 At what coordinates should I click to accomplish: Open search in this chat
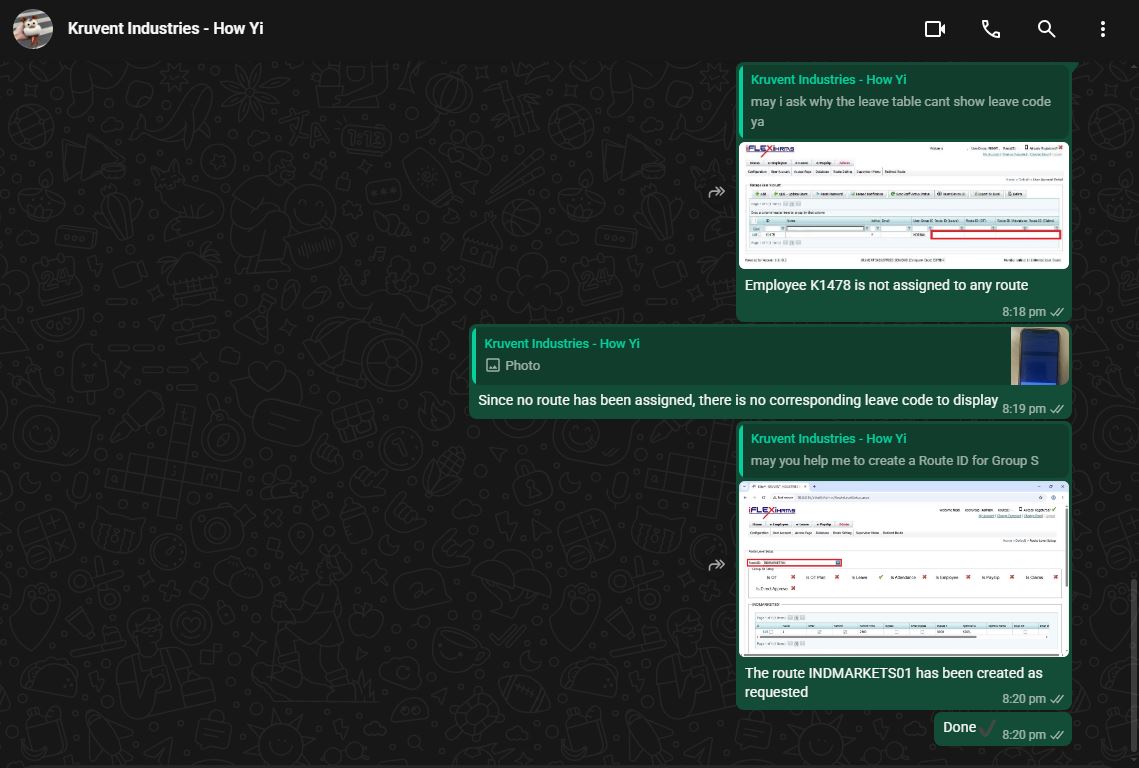1047,29
